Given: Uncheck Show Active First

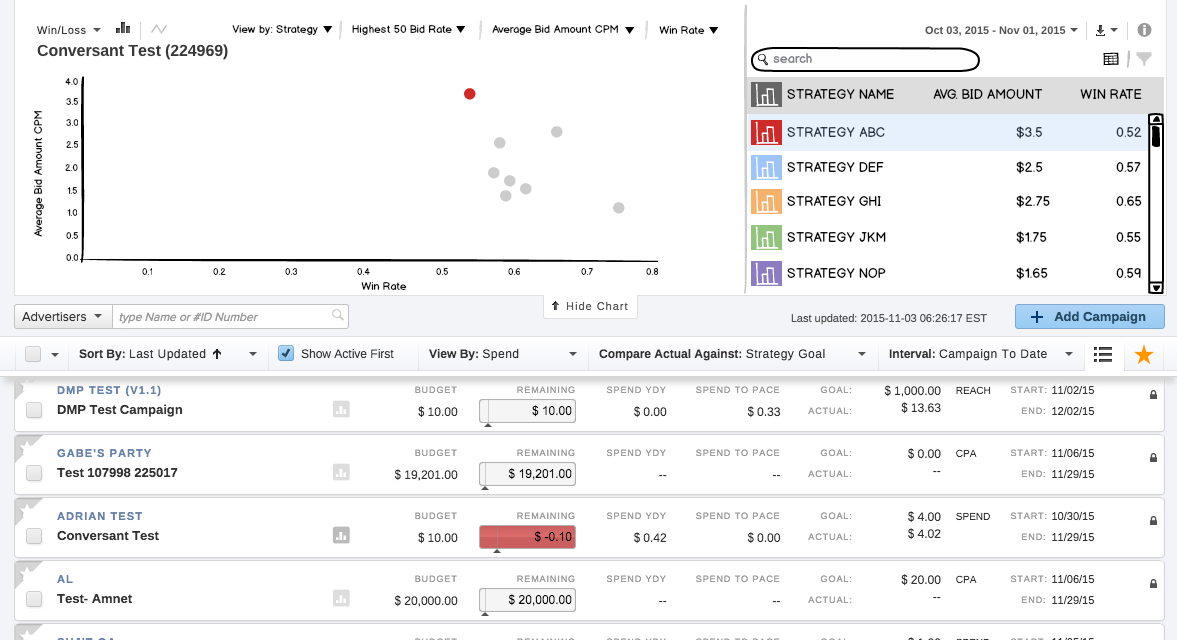Looking at the screenshot, I should click(x=286, y=353).
